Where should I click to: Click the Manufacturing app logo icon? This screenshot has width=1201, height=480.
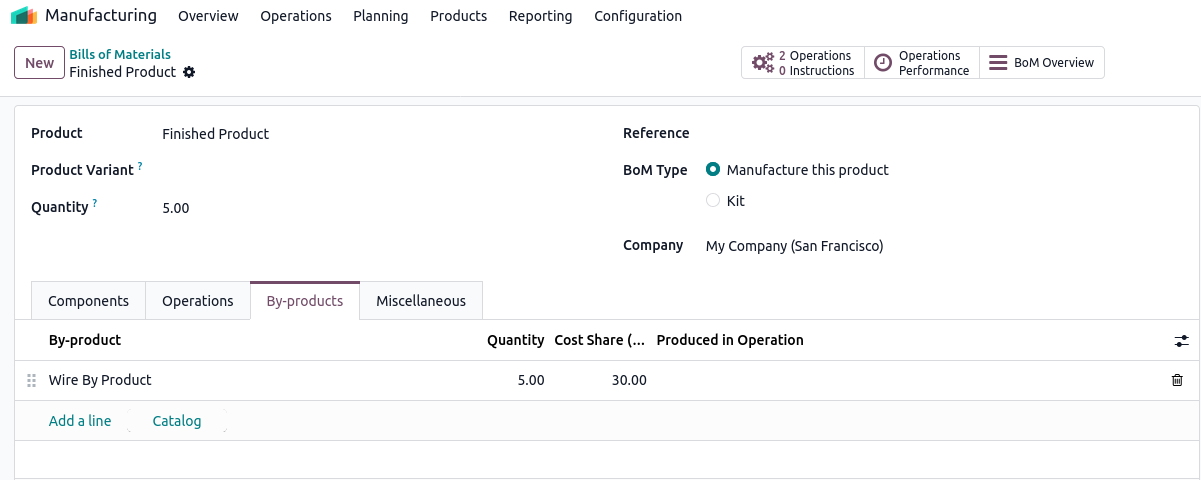tap(24, 16)
